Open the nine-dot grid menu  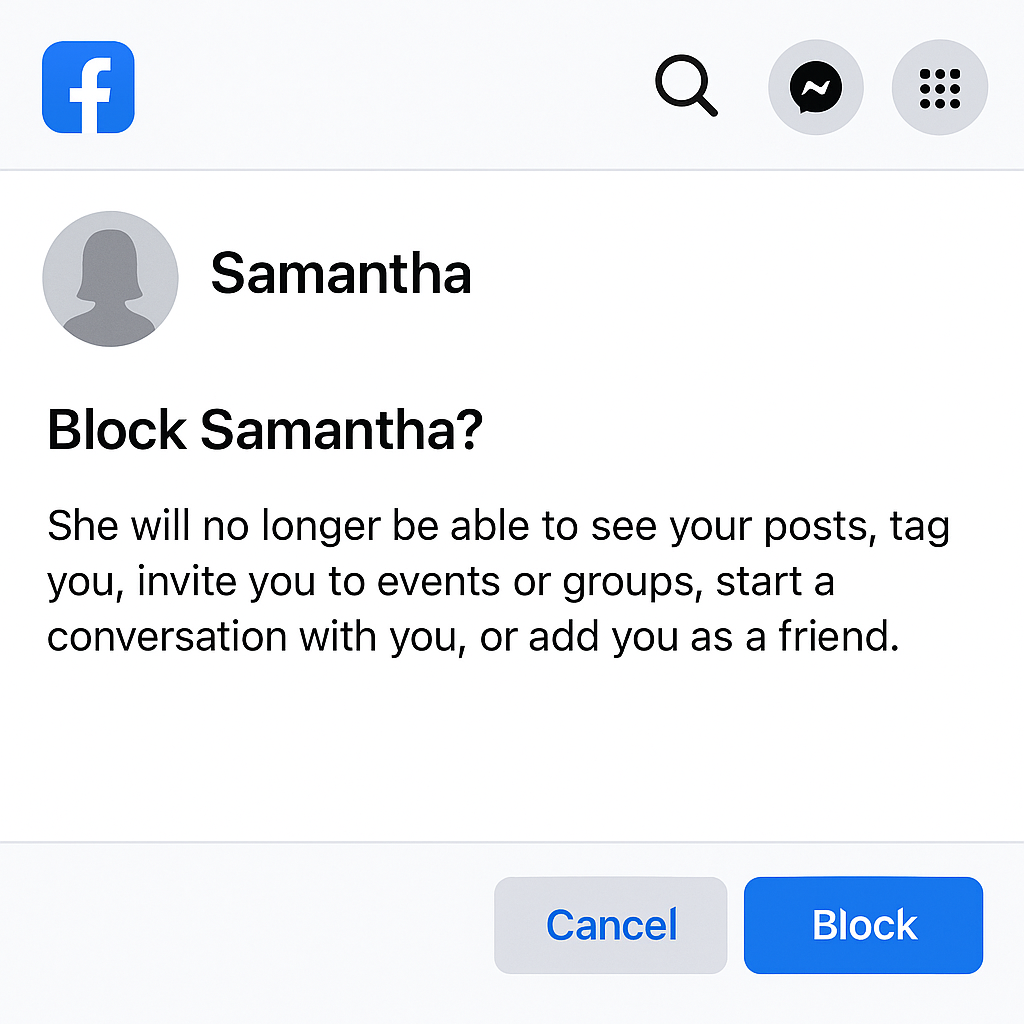point(939,87)
